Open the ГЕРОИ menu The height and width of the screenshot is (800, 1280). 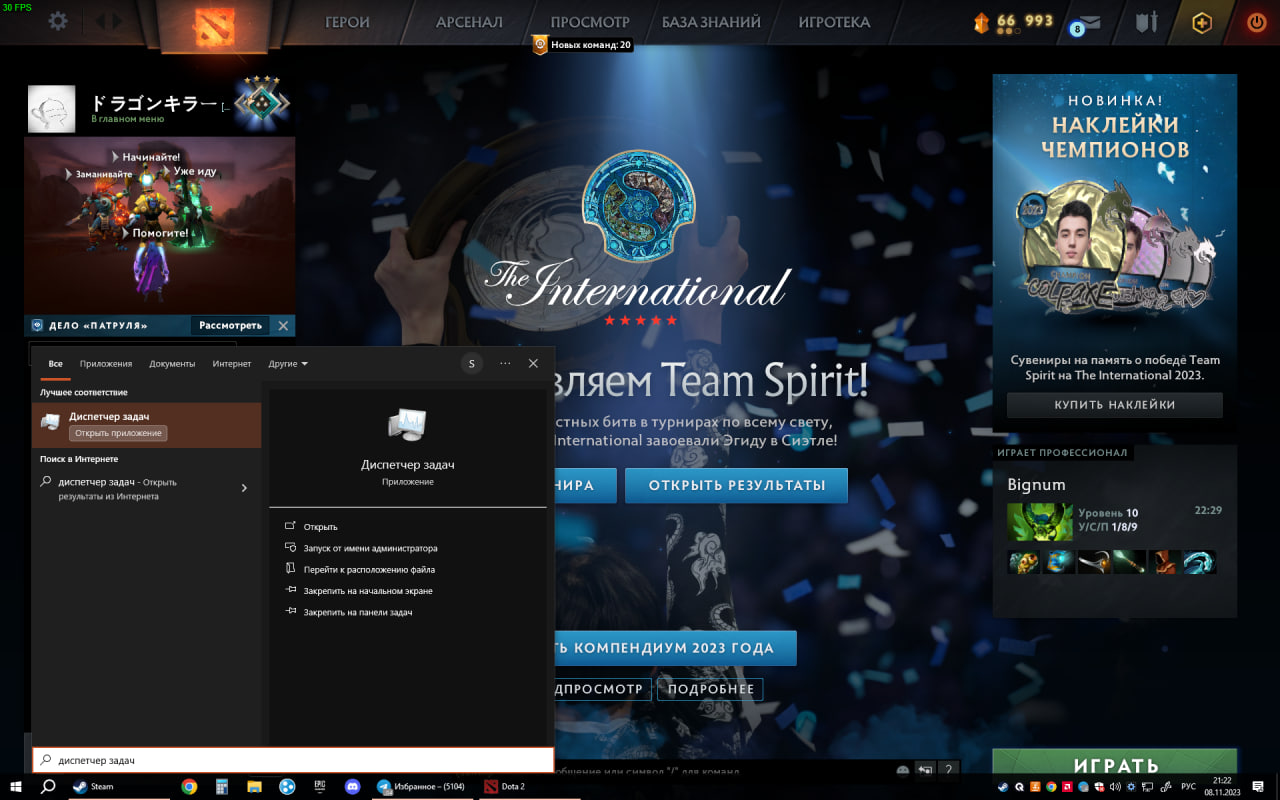tap(347, 22)
